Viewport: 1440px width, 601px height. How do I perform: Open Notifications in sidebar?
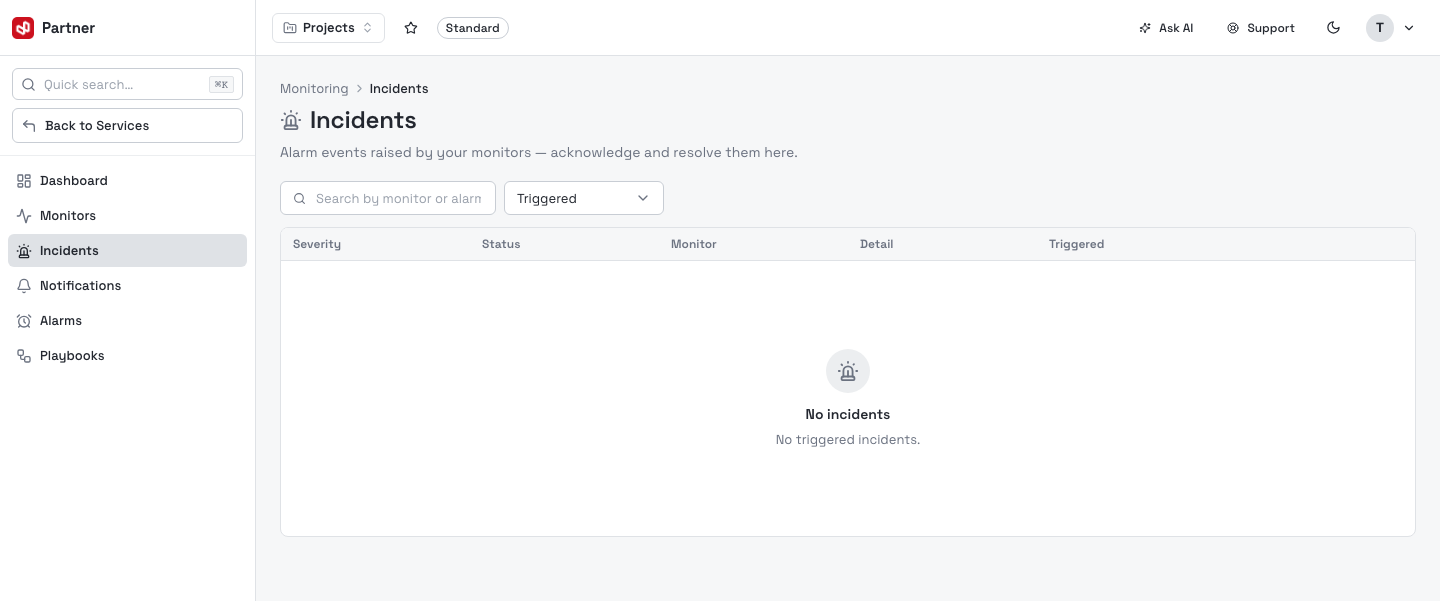(127, 286)
